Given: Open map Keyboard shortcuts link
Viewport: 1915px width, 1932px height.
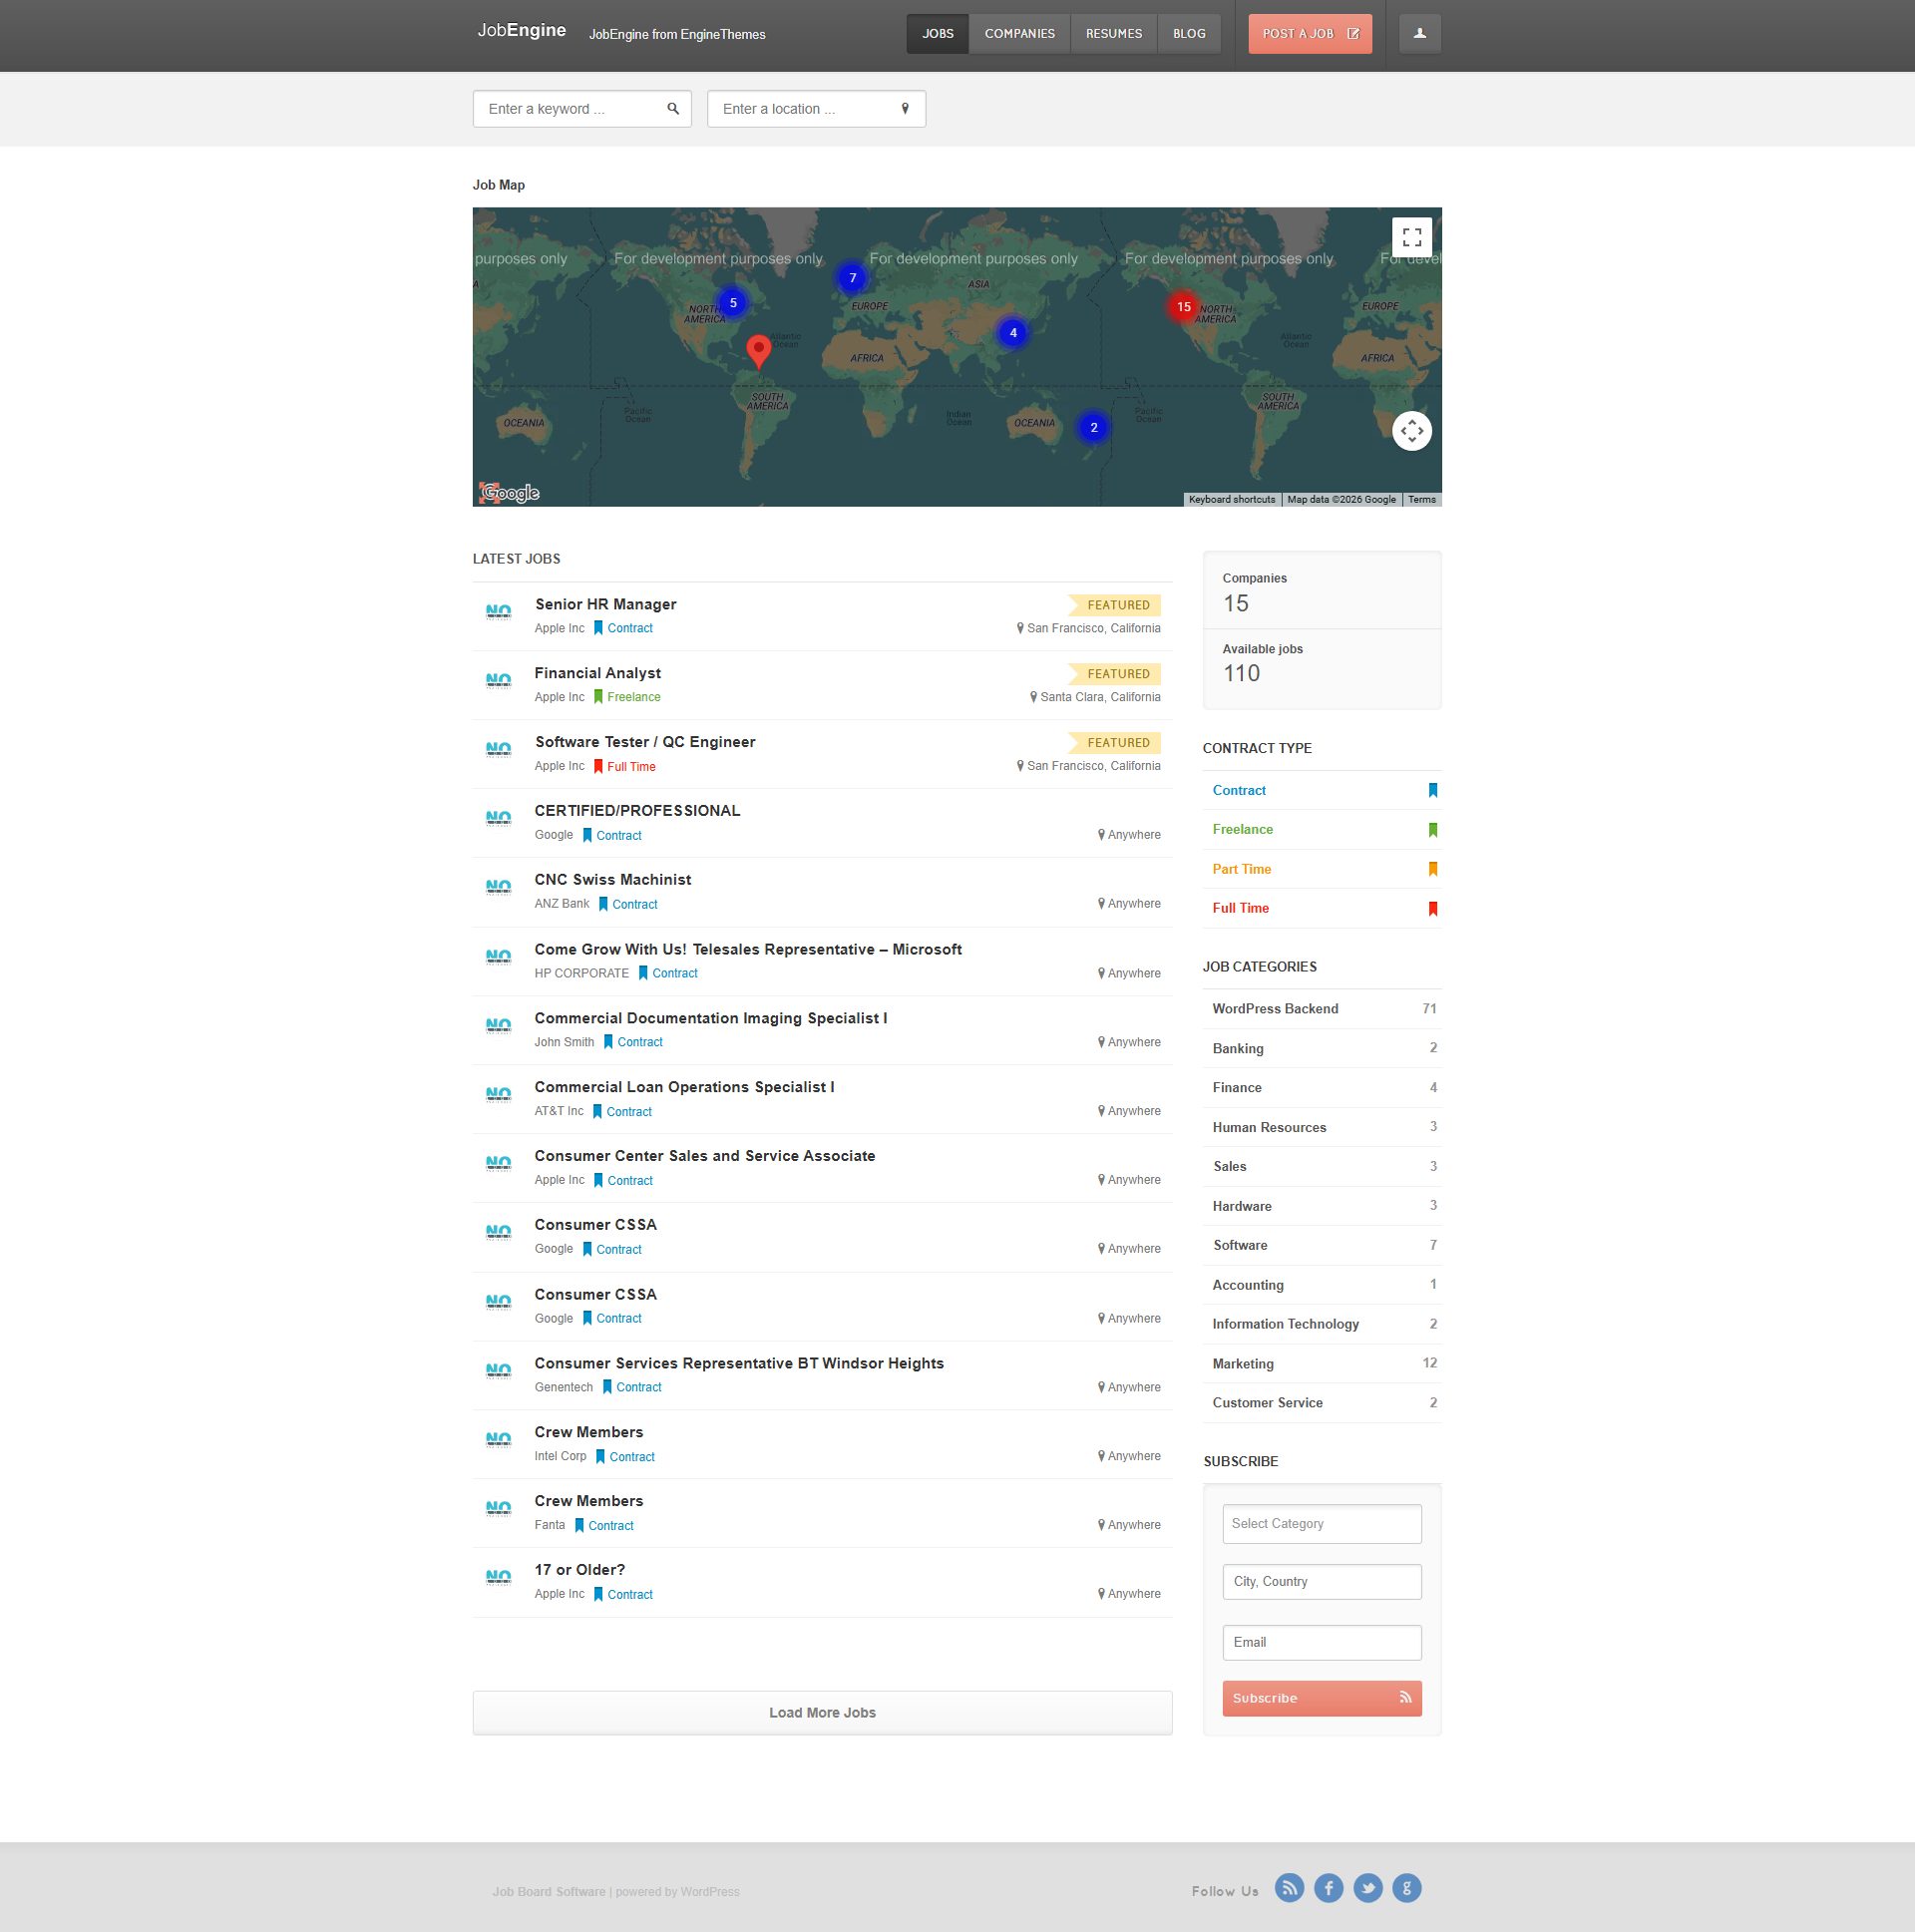Looking at the screenshot, I should 1231,499.
